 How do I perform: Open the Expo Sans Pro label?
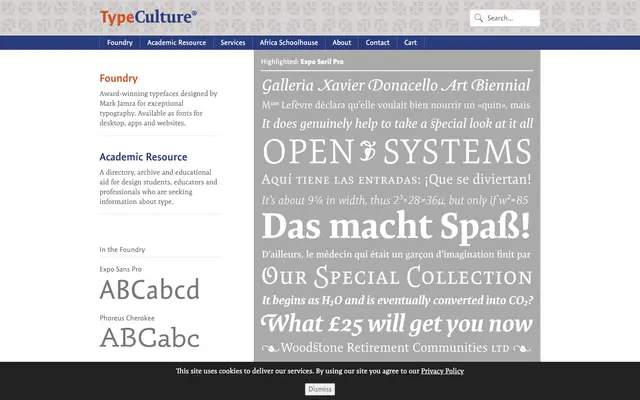[x=120, y=269]
